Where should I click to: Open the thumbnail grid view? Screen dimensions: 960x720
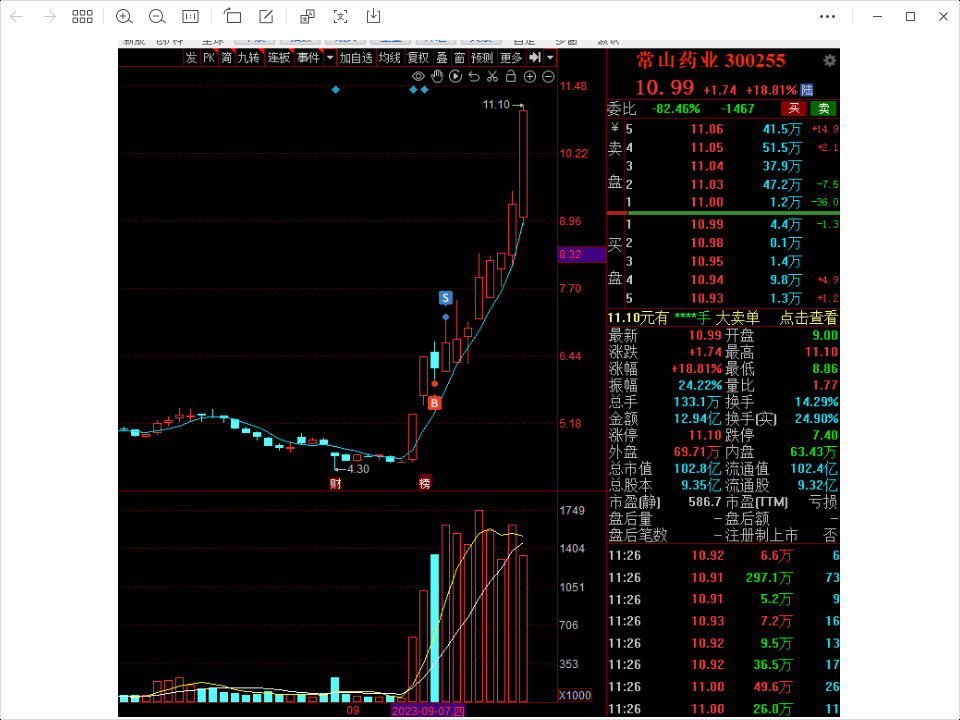pos(82,17)
